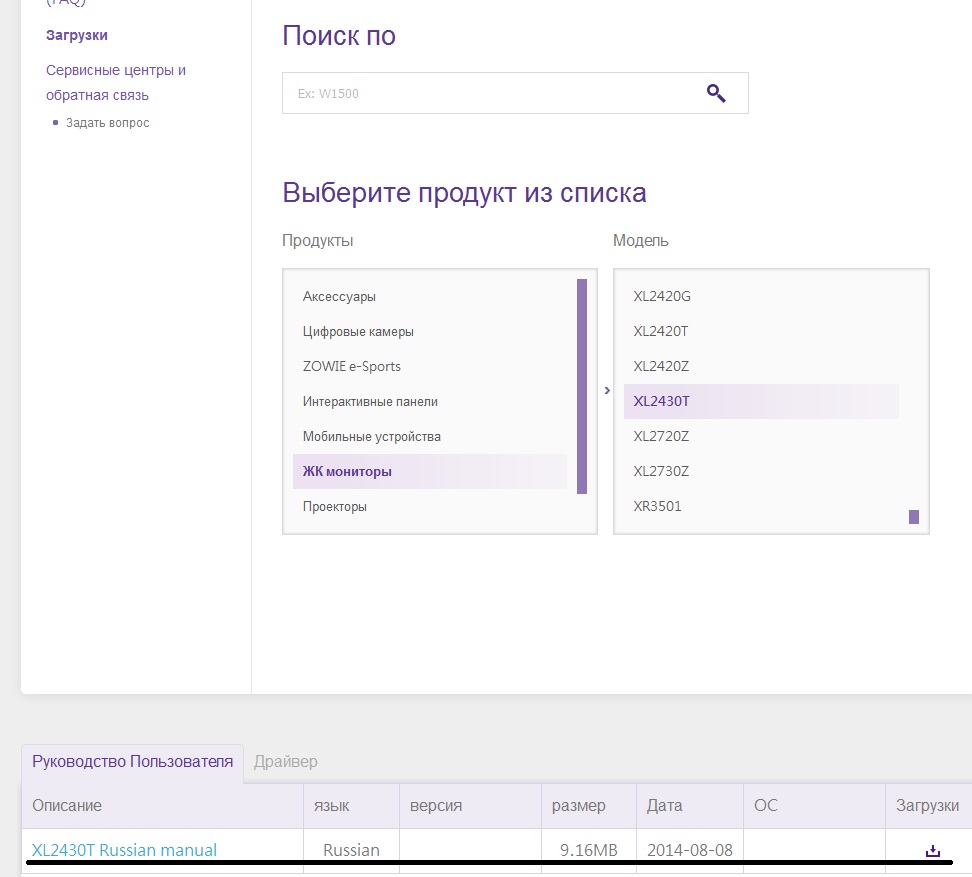Select model XL2420G
972x877 pixels.
point(761,296)
